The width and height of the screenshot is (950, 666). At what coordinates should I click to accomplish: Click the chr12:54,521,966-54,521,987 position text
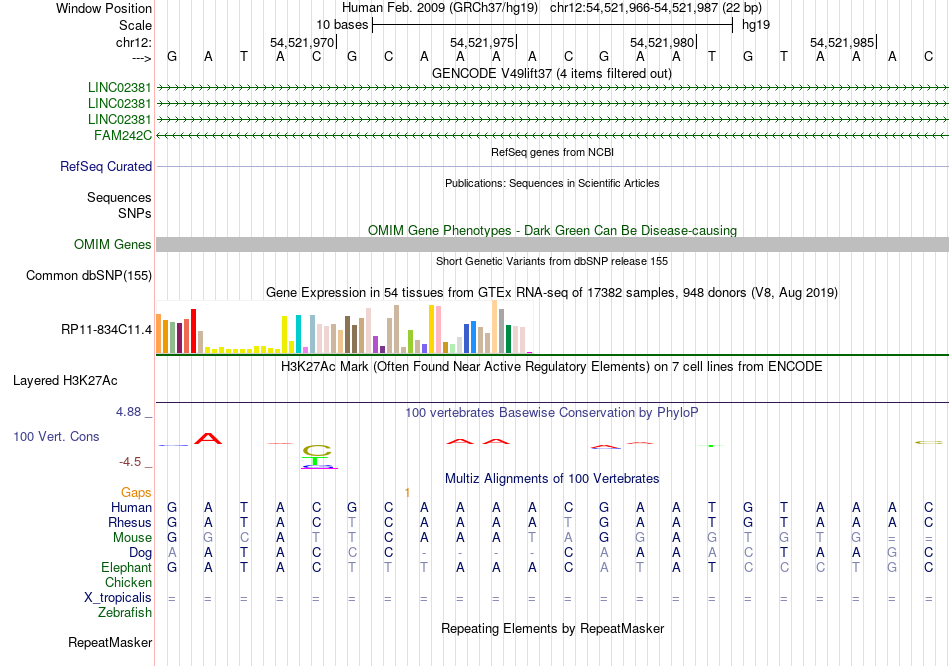click(656, 8)
